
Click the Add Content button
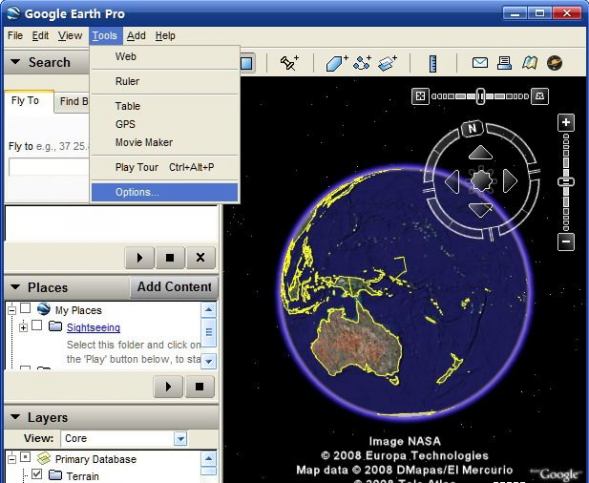click(174, 287)
